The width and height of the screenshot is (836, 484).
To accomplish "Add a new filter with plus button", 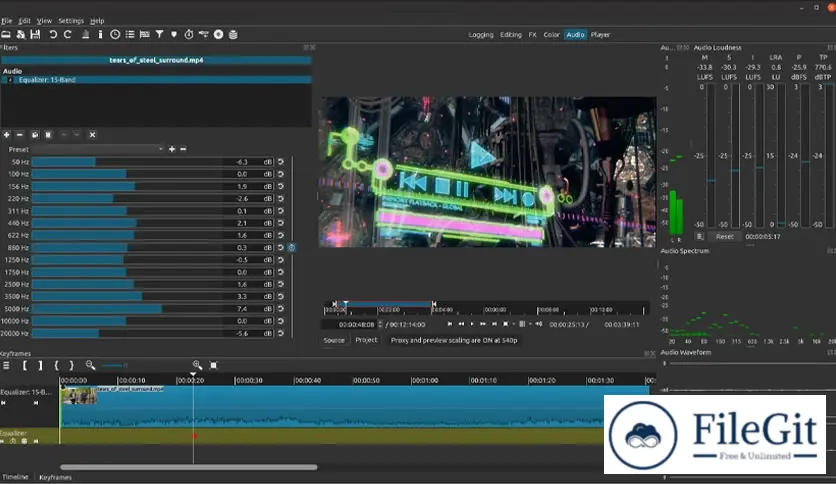I will (x=6, y=135).
